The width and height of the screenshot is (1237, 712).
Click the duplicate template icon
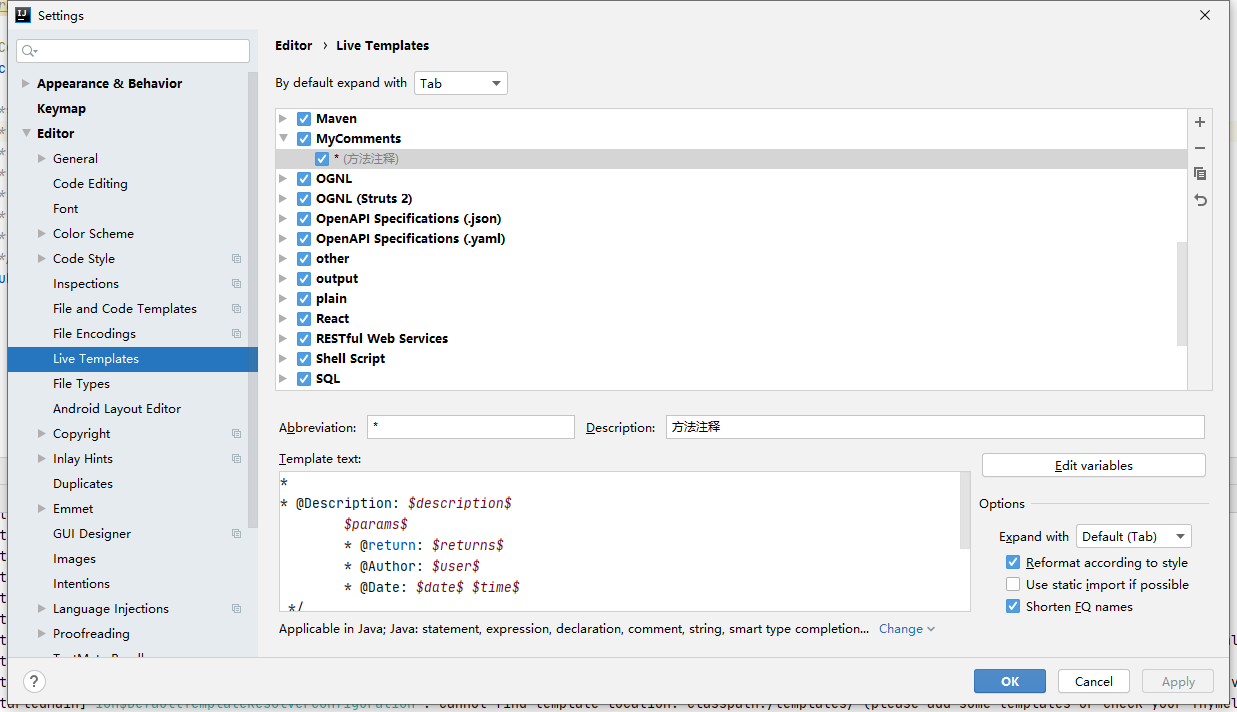coord(1200,174)
